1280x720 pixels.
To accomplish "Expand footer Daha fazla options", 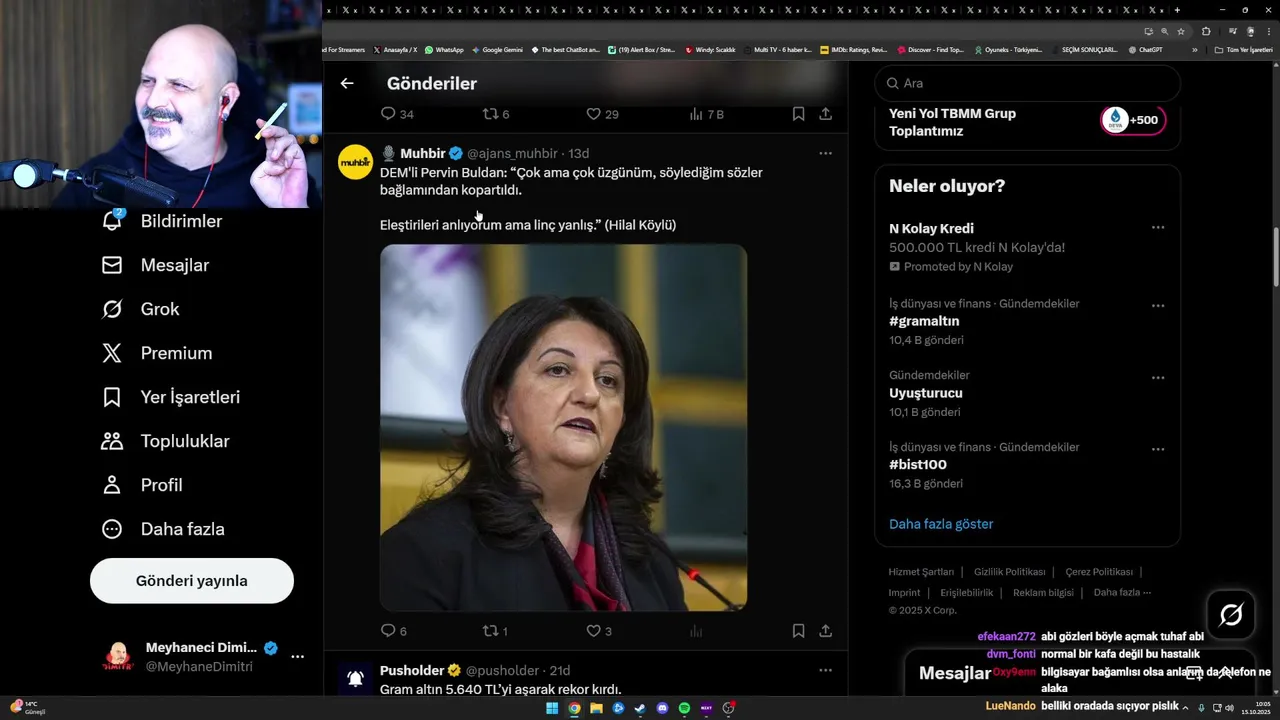I will tap(1122, 593).
